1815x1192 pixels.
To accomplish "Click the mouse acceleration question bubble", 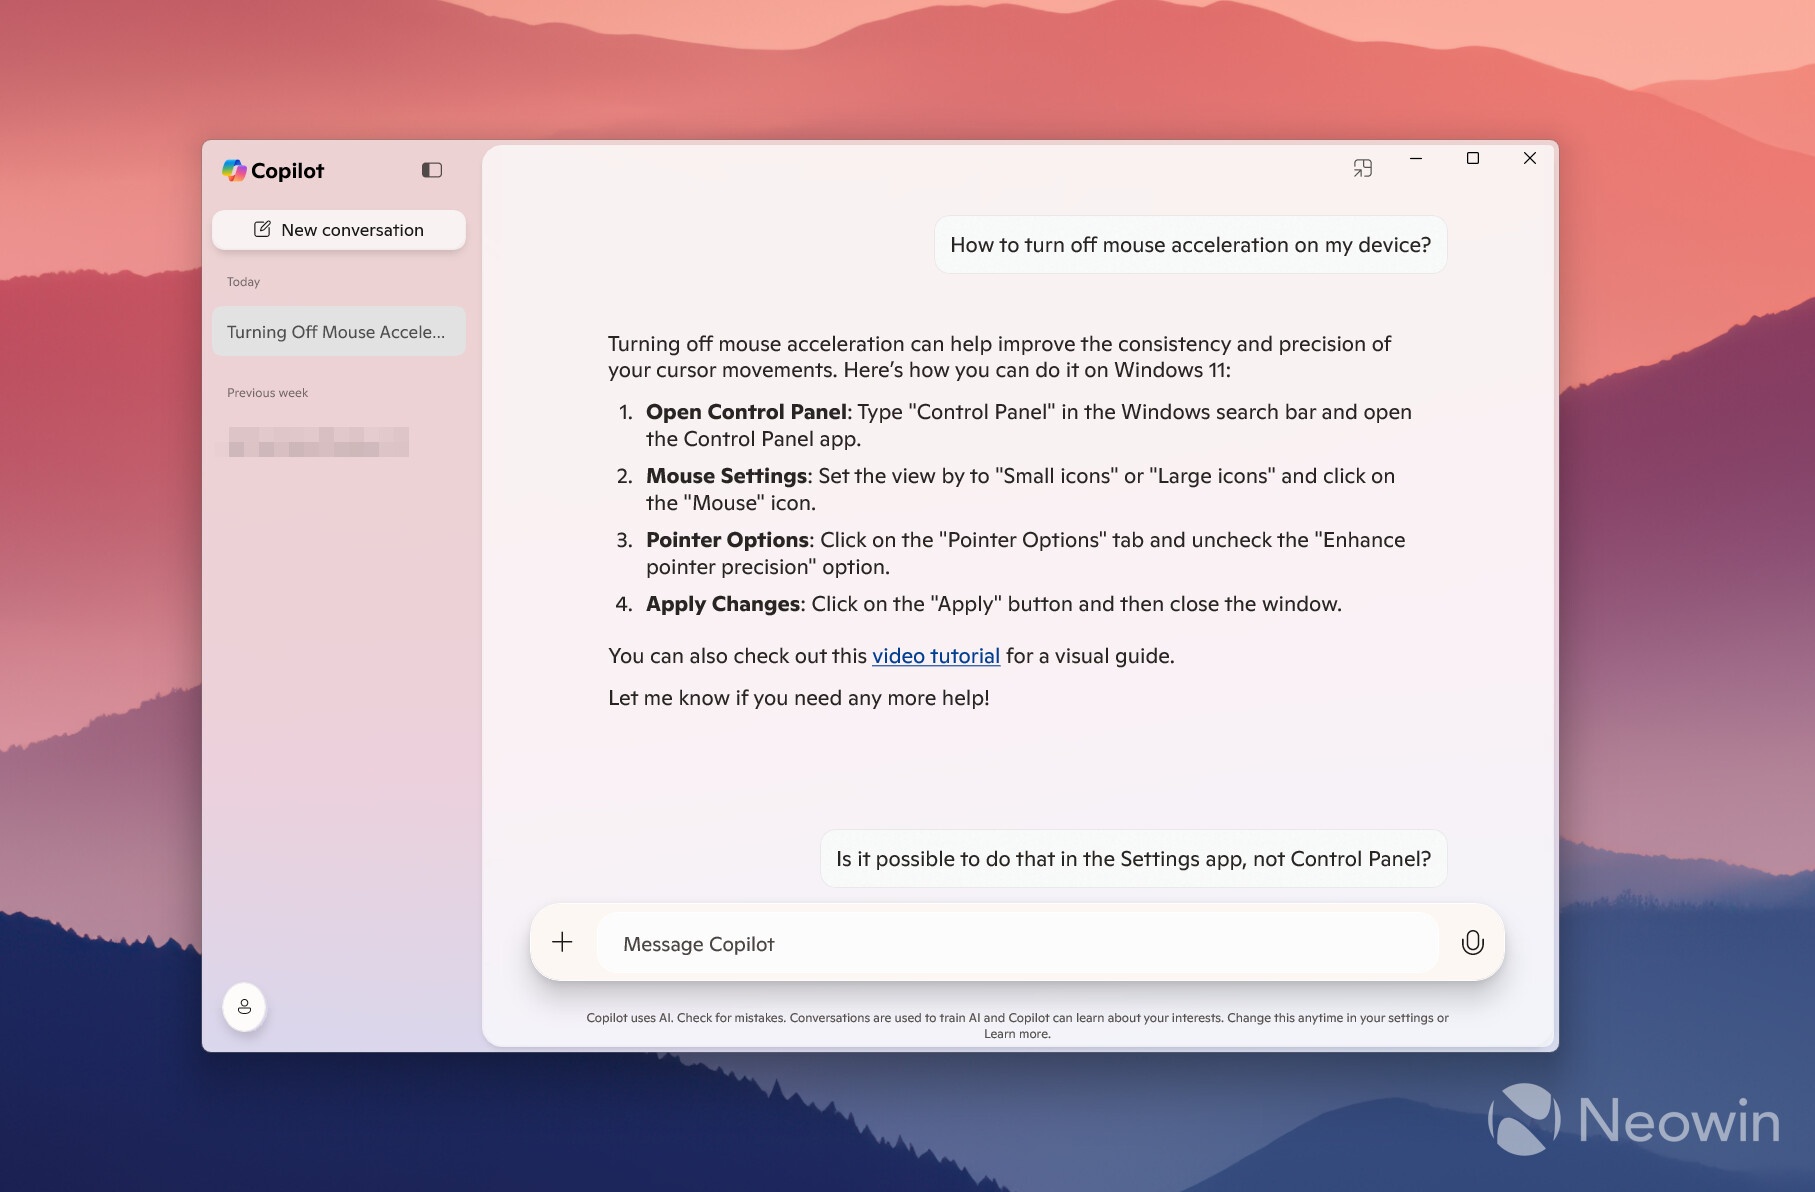I will (x=1190, y=245).
